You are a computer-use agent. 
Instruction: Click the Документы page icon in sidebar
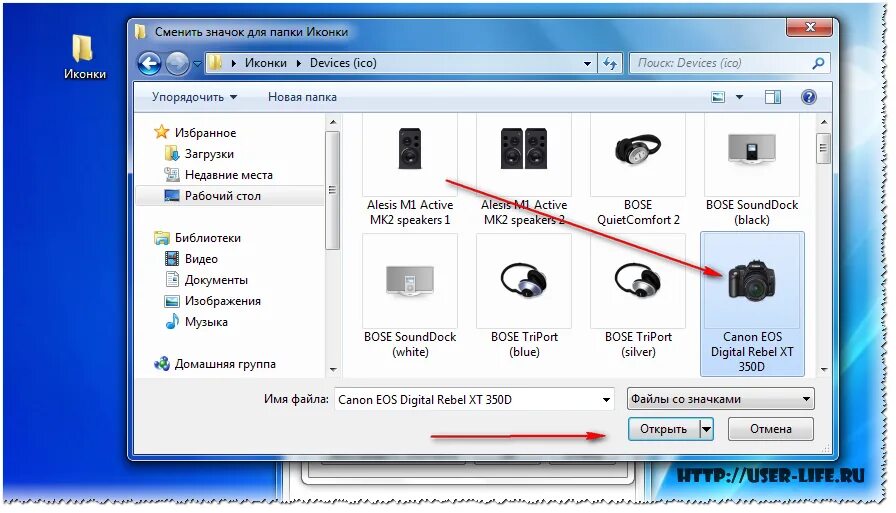(171, 279)
